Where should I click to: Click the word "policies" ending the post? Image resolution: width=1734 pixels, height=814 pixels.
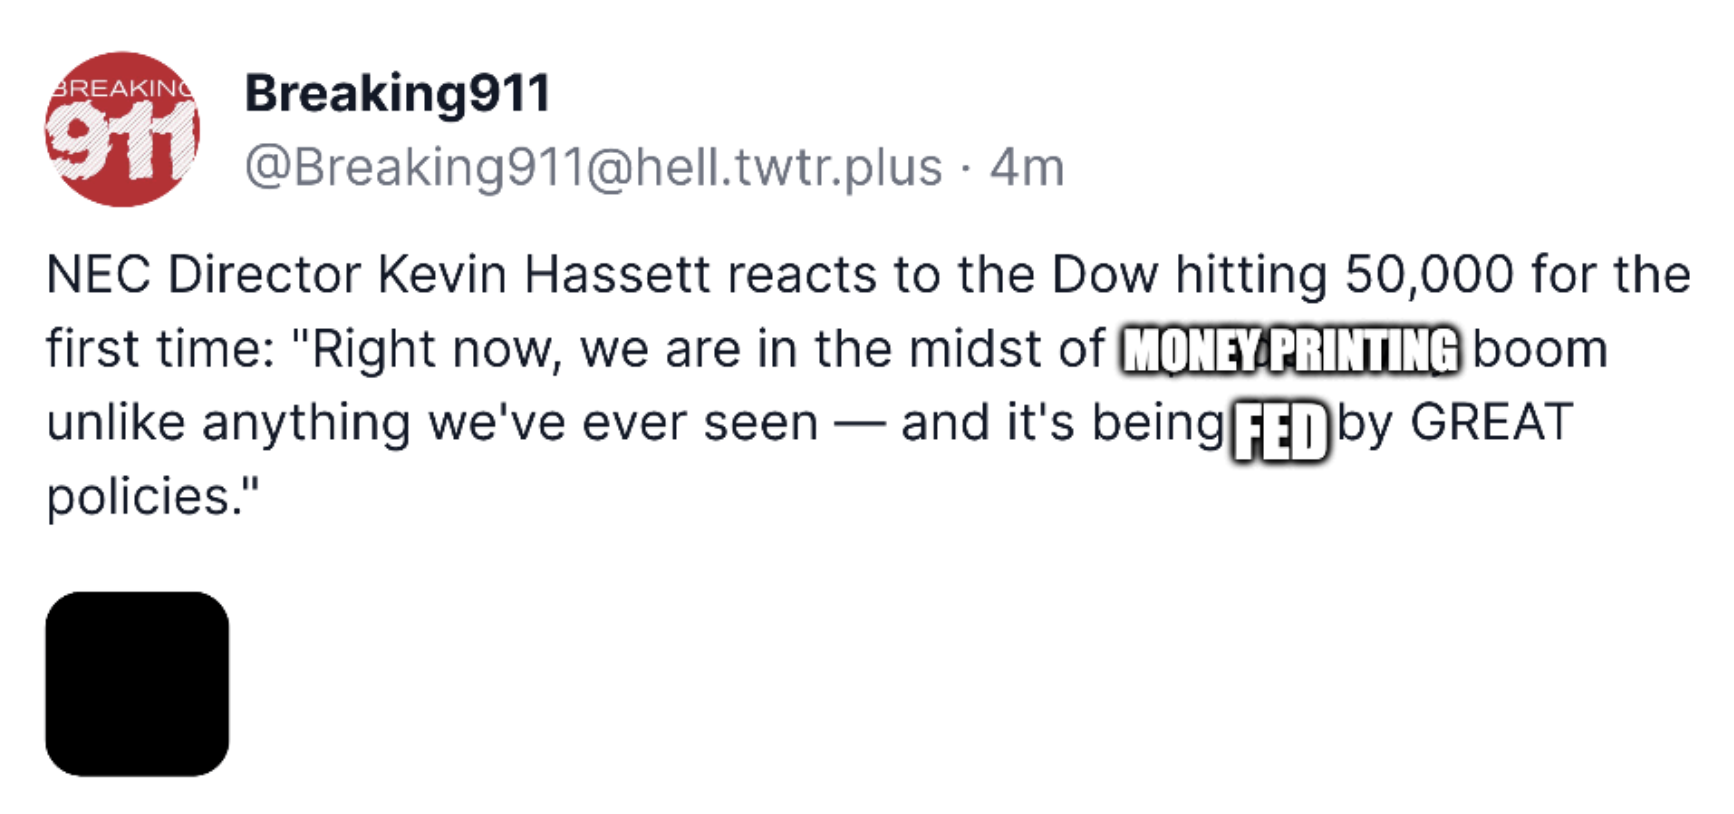point(140,497)
